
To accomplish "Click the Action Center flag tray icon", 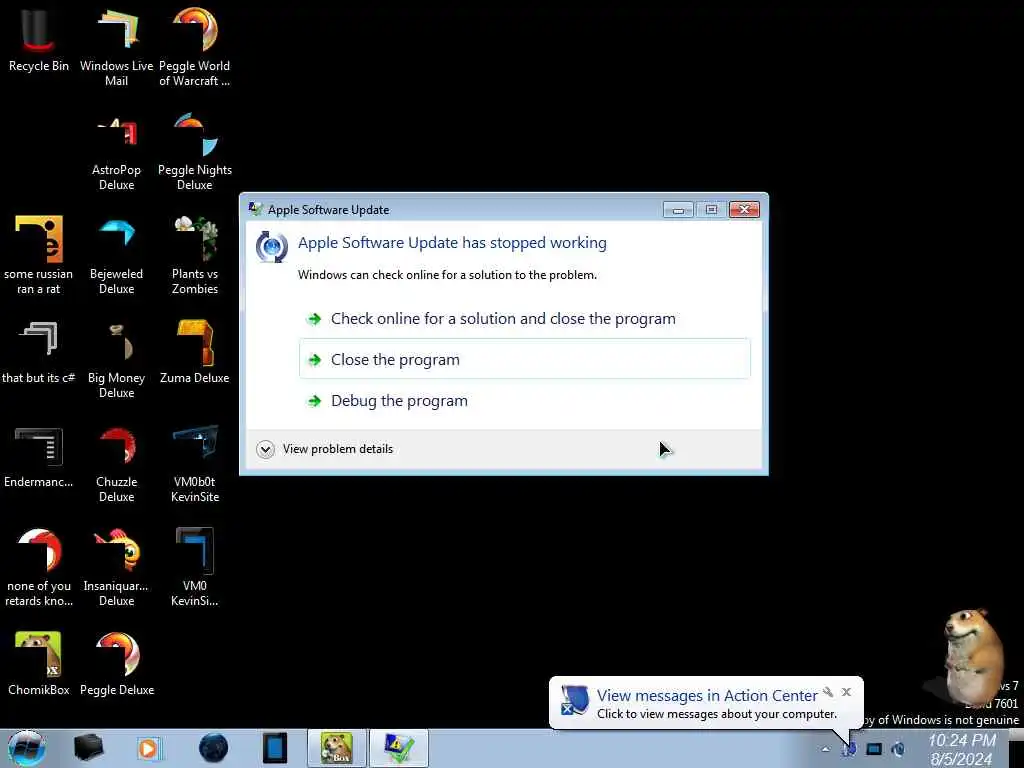I will pyautogui.click(x=849, y=749).
